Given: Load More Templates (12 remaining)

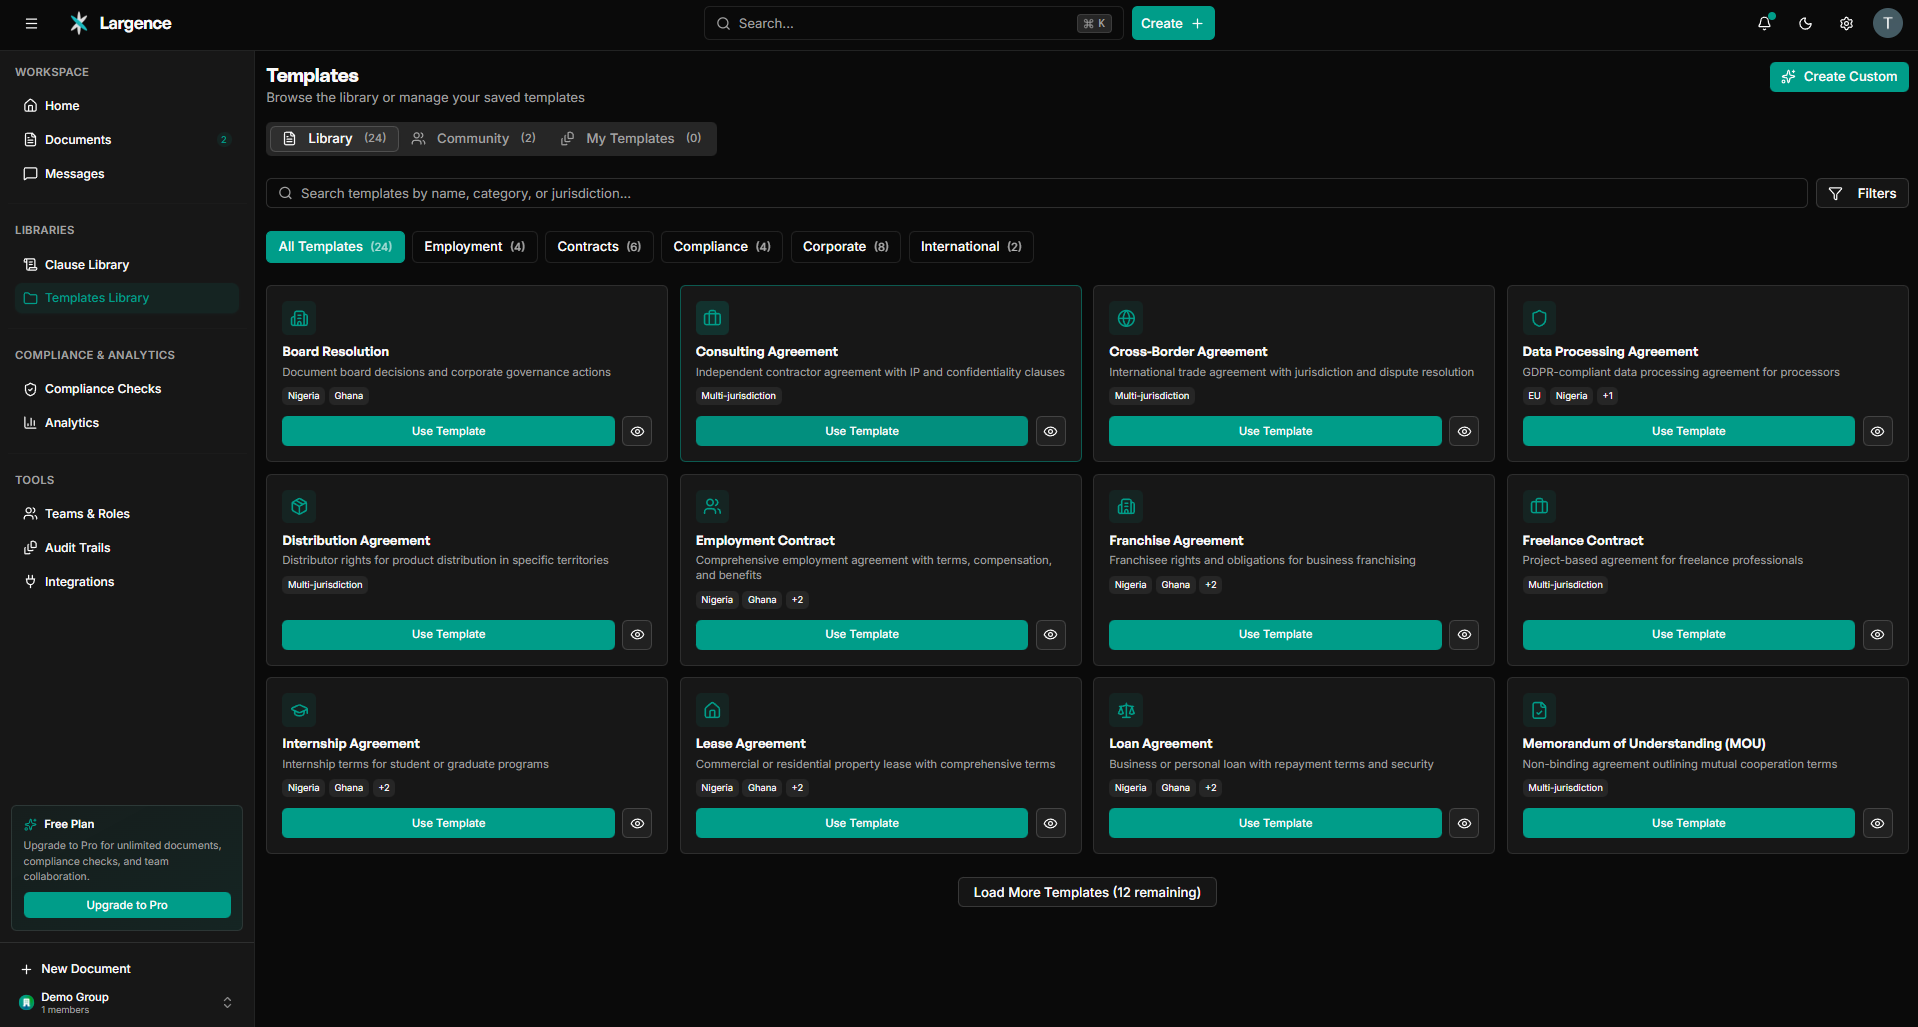Looking at the screenshot, I should point(1087,892).
